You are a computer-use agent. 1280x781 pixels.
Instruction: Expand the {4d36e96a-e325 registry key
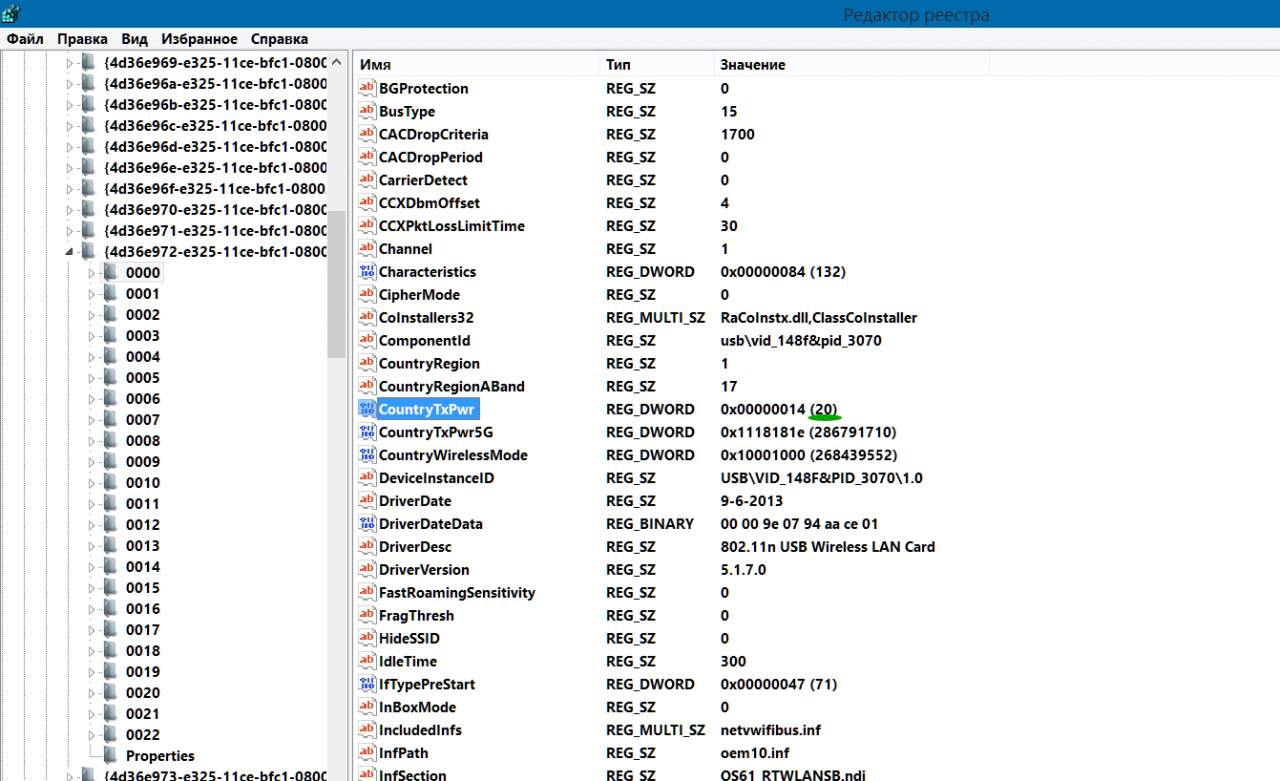click(70, 84)
